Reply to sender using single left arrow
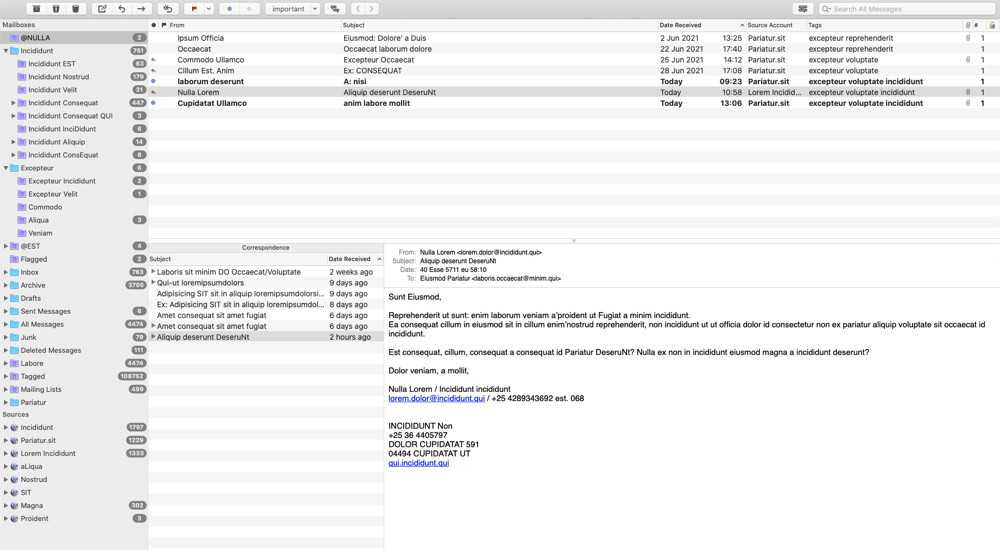 coord(122,9)
